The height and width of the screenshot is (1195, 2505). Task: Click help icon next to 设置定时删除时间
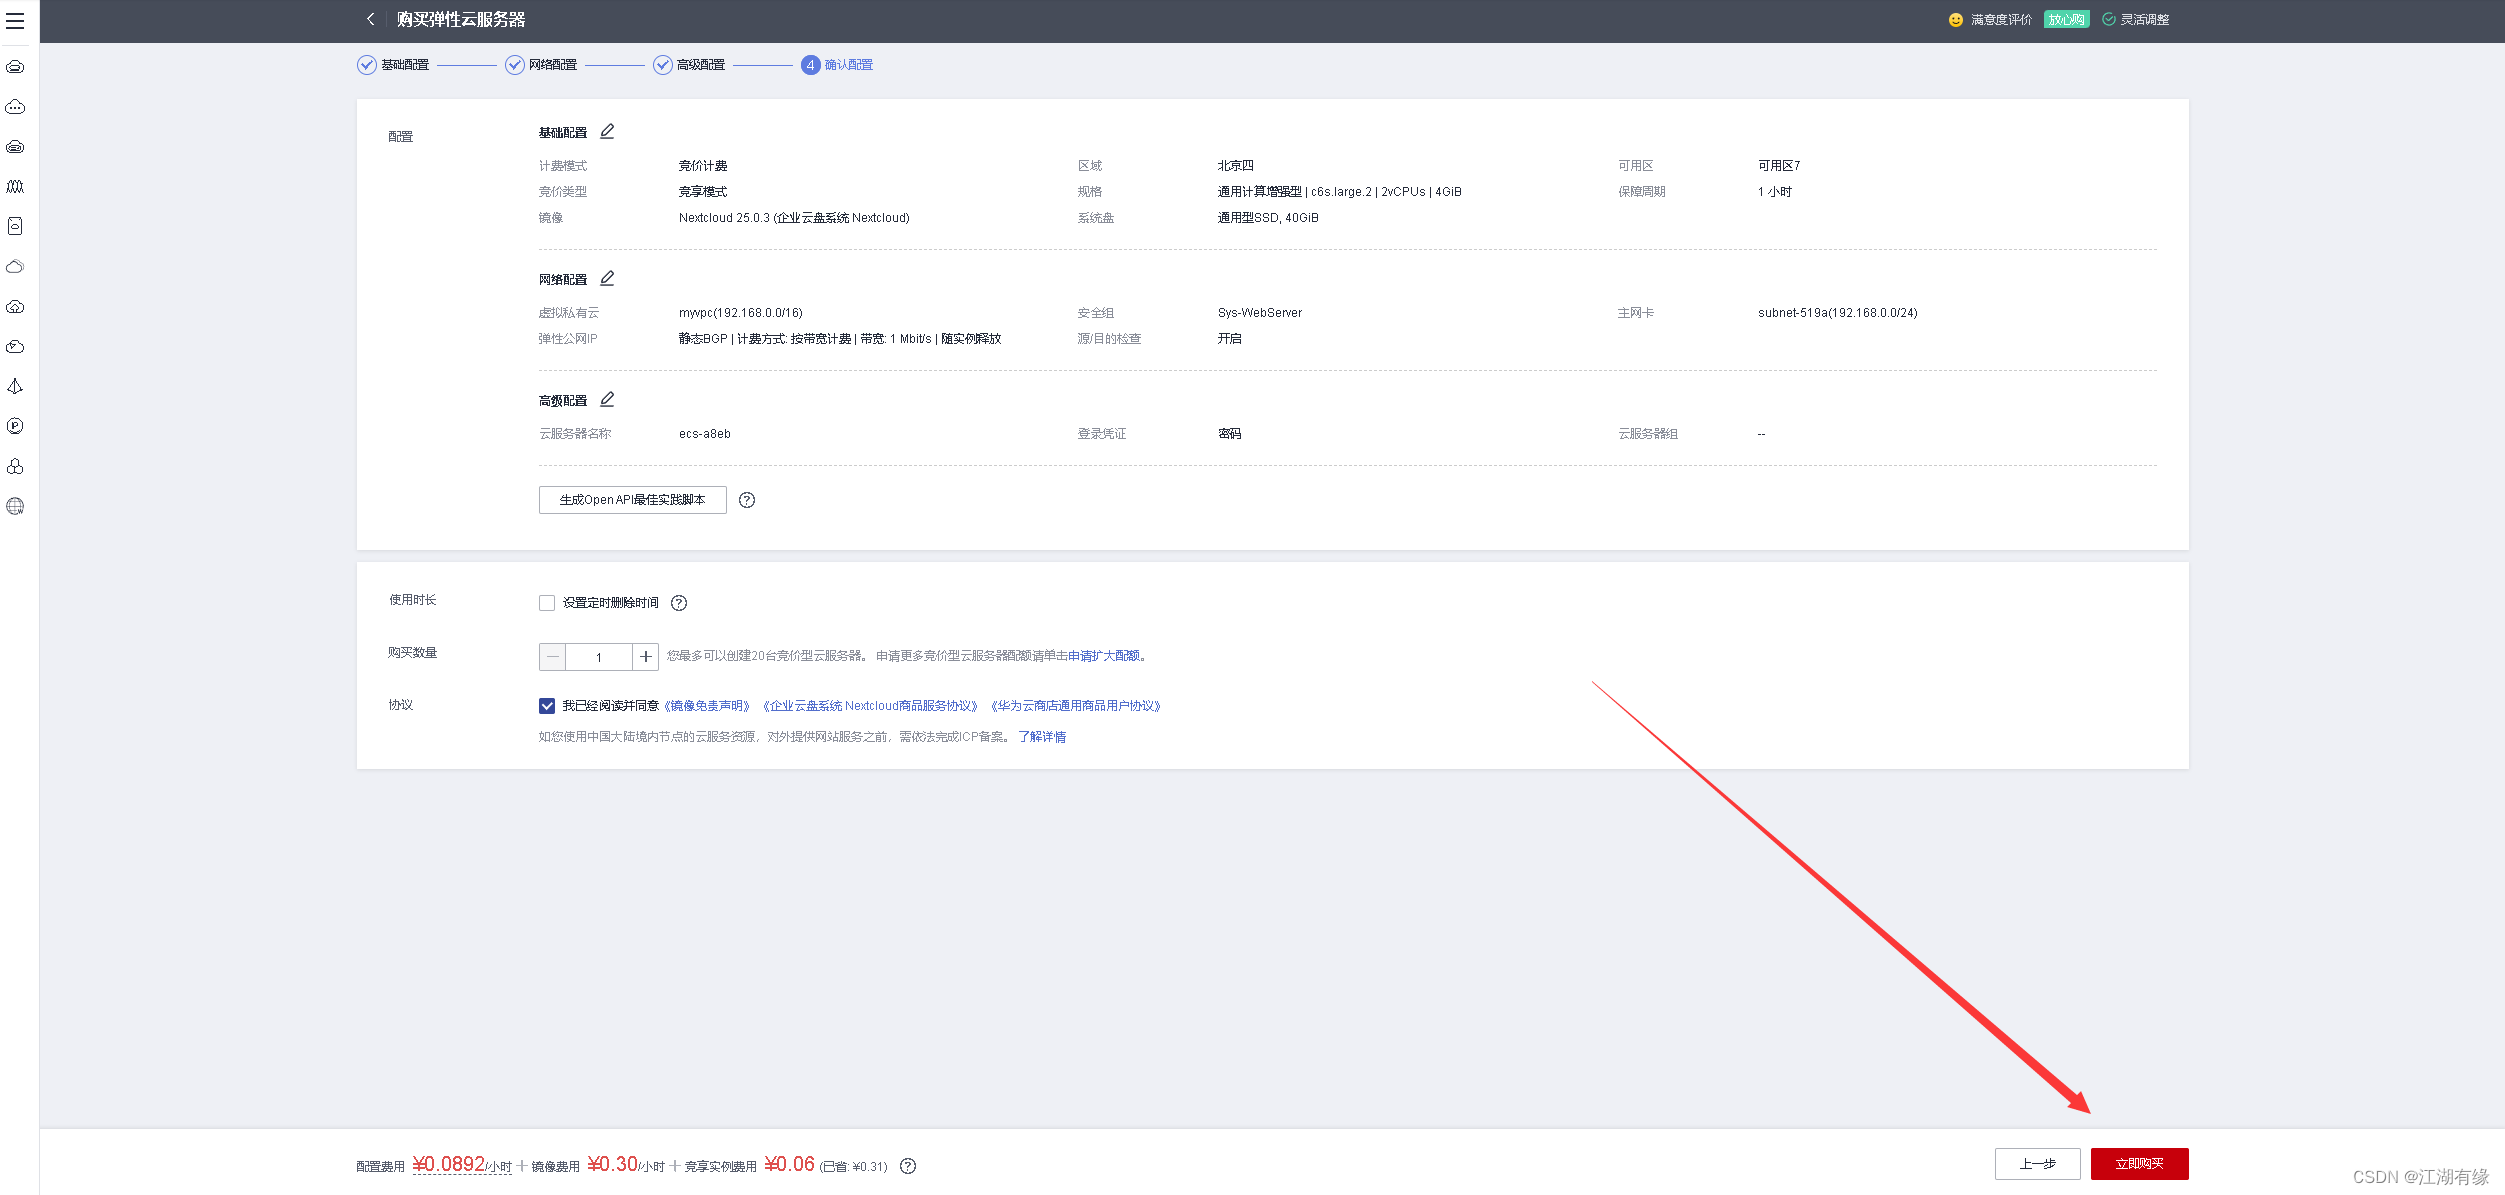(x=679, y=603)
